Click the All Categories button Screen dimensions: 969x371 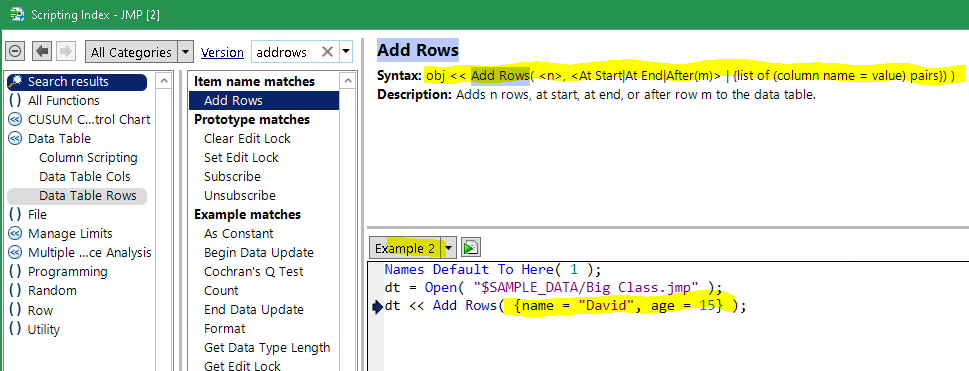[131, 52]
